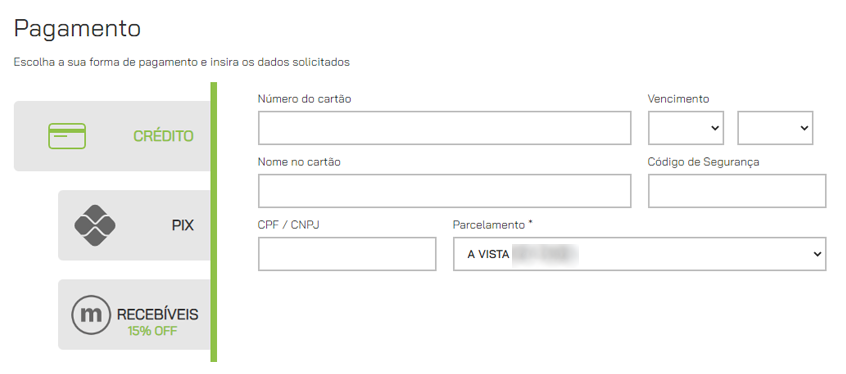Focus the Código de Segurança field
Viewport: 846px width, 374px height.
737,191
